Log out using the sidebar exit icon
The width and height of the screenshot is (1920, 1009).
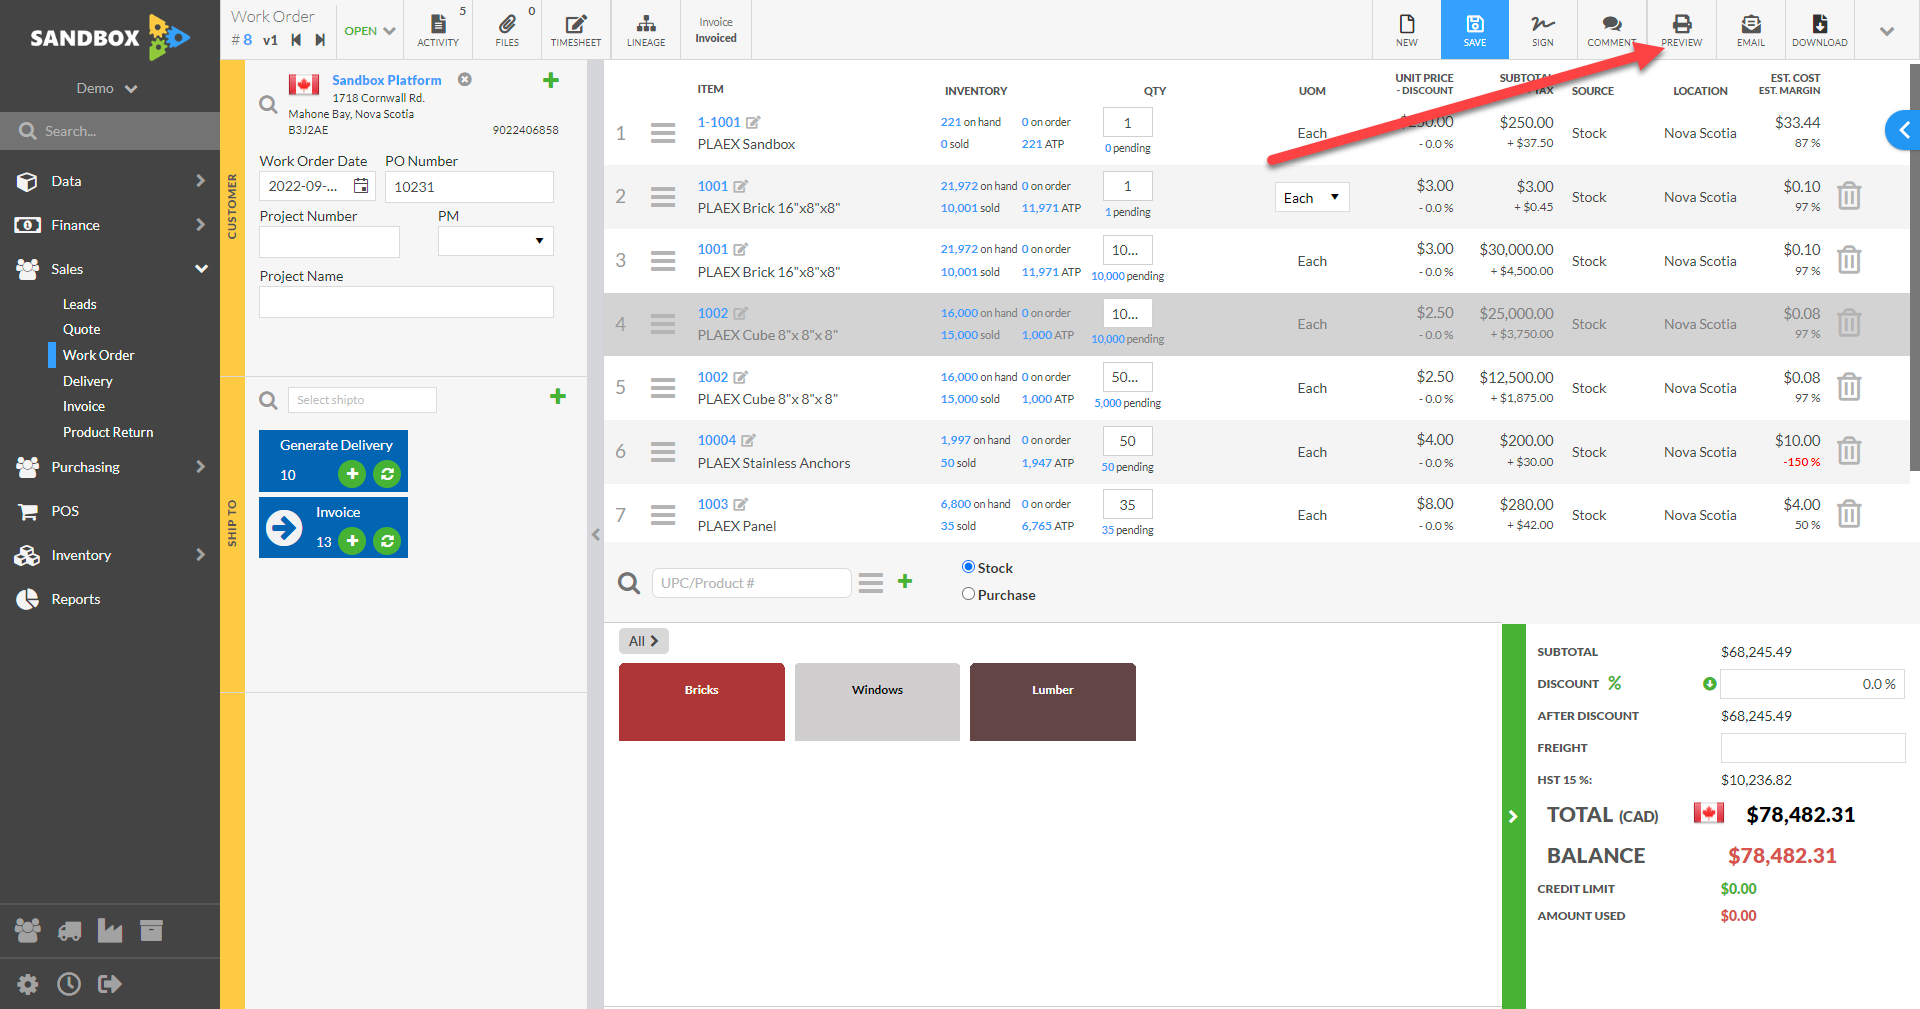[110, 984]
